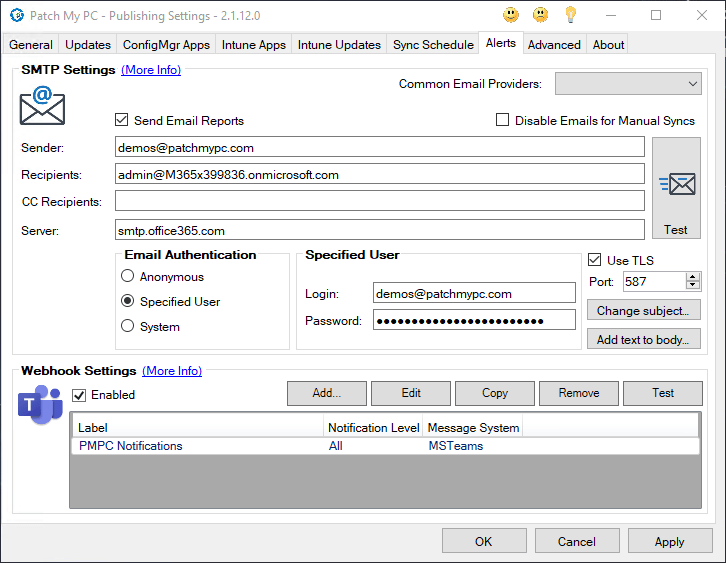Image resolution: width=726 pixels, height=563 pixels.
Task: Click the Microsoft Teams icon
Action: click(x=40, y=404)
